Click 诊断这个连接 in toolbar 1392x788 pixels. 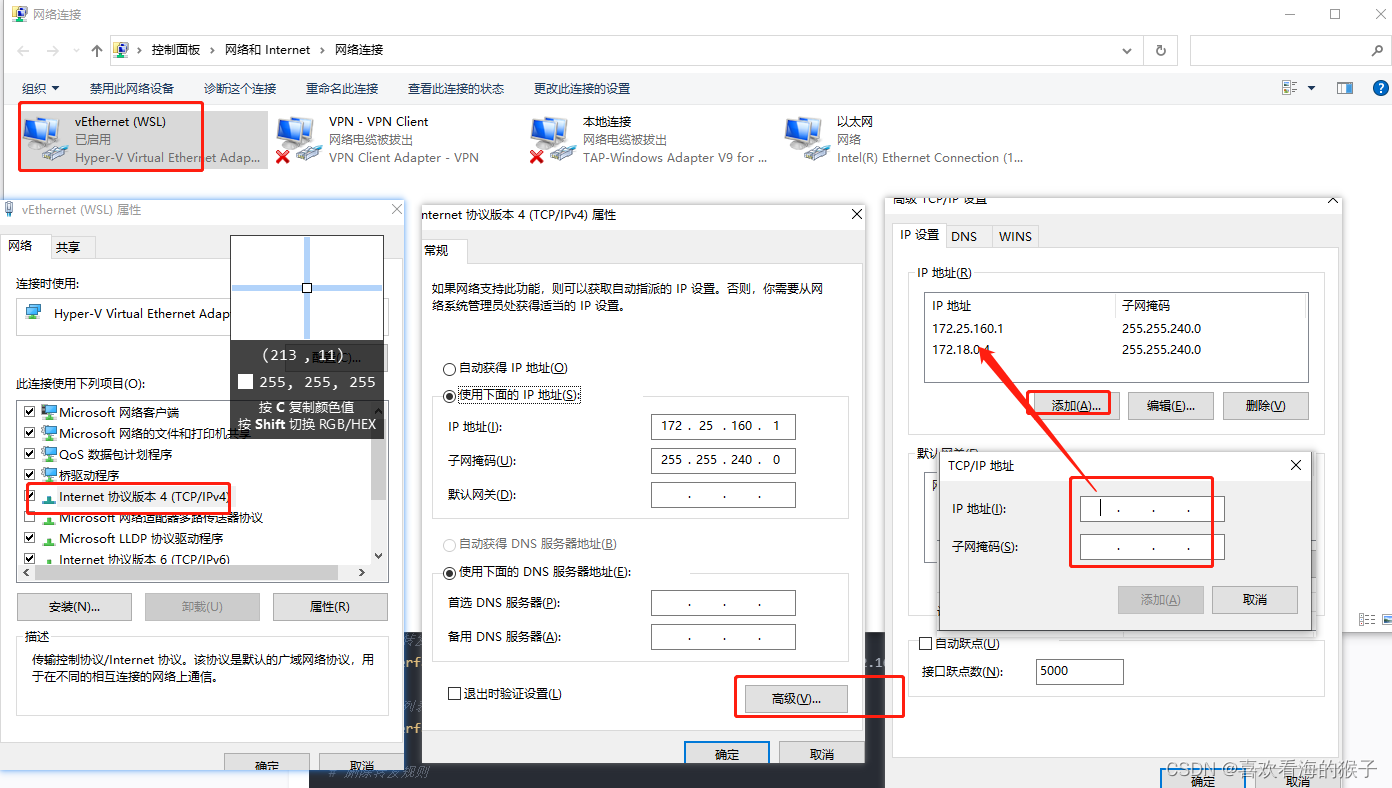tap(240, 88)
